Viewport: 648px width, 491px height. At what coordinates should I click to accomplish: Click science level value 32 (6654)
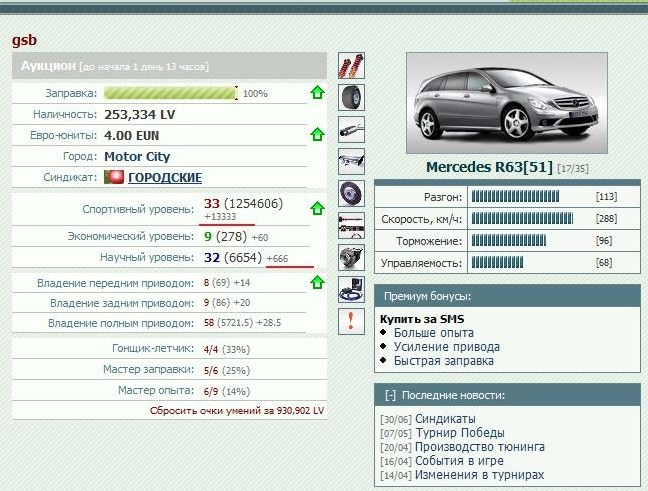click(x=233, y=257)
